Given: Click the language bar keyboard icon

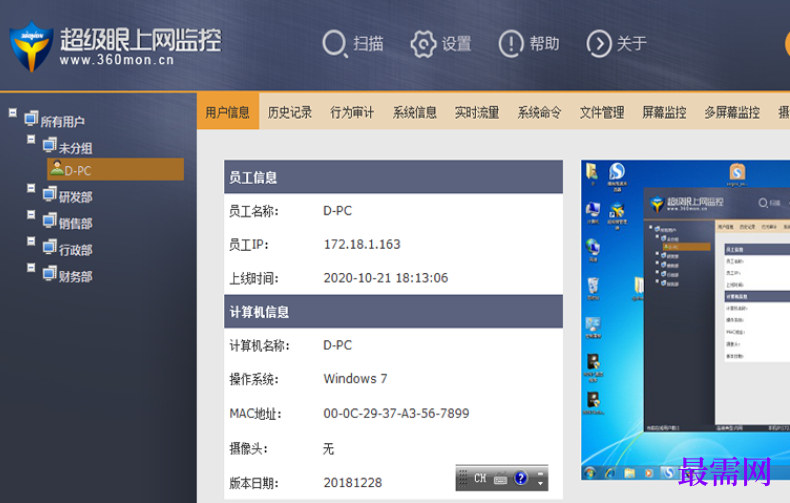Looking at the screenshot, I should (500, 478).
